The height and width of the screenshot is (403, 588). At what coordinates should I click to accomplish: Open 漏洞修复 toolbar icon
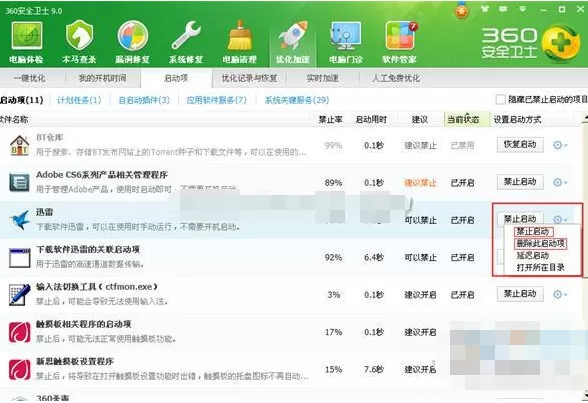coord(132,41)
